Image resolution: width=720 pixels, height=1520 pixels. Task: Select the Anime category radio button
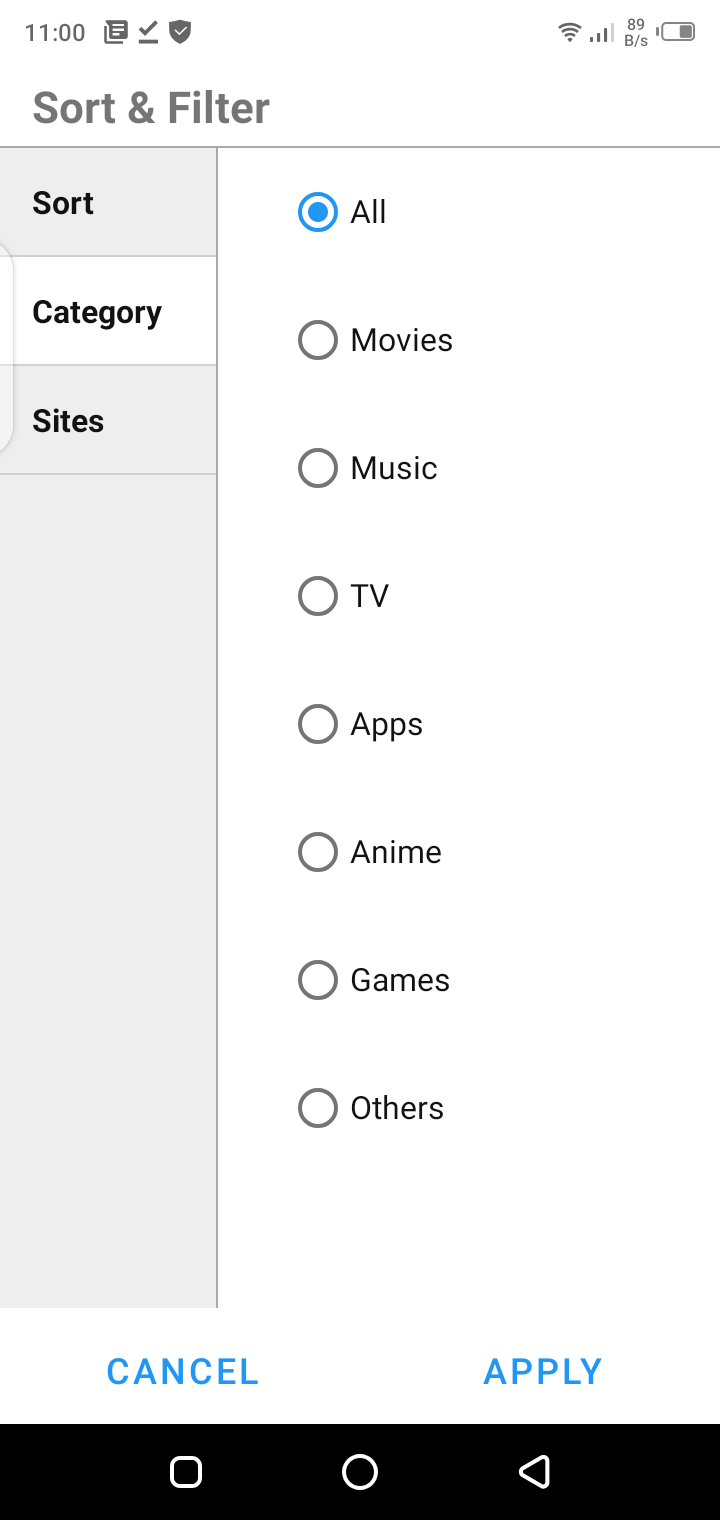(x=318, y=852)
